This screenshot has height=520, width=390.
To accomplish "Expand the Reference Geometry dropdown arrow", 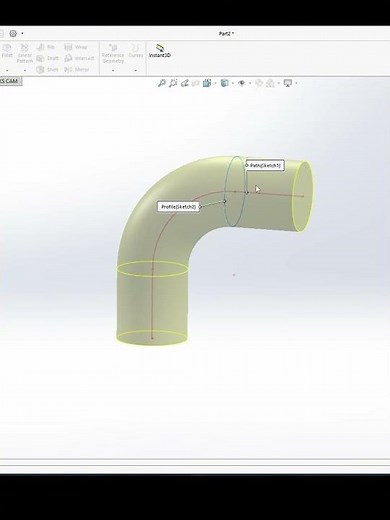I will click(113, 71).
